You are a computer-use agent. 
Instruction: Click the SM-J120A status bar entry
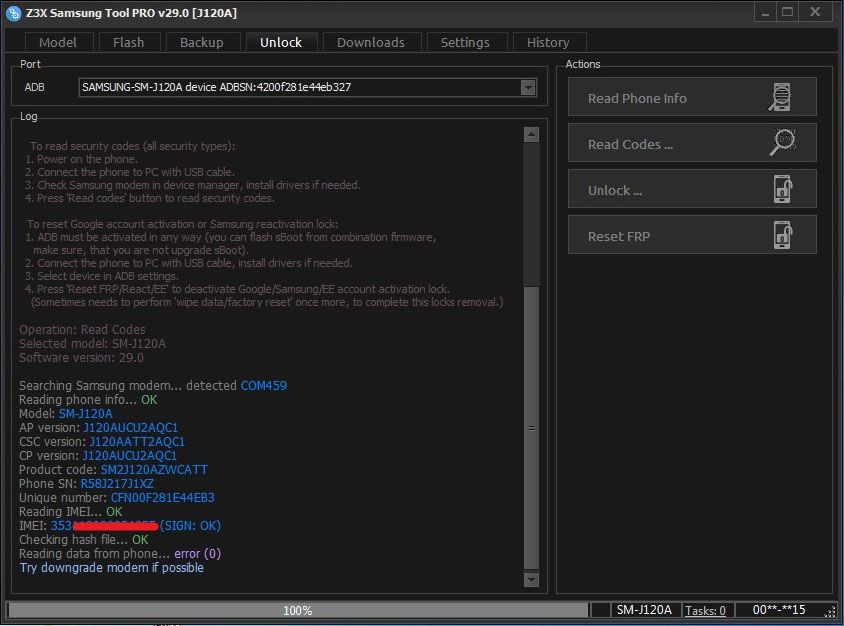644,610
